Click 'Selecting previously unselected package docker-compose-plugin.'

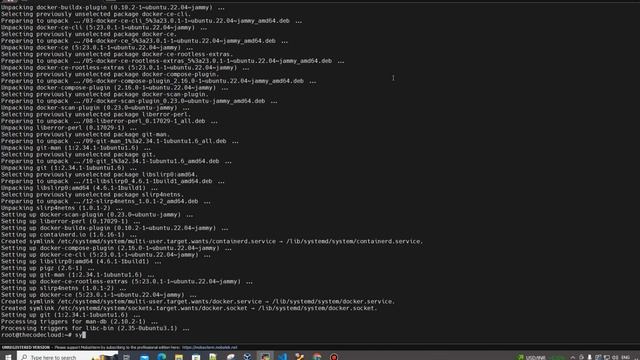click(x=110, y=74)
